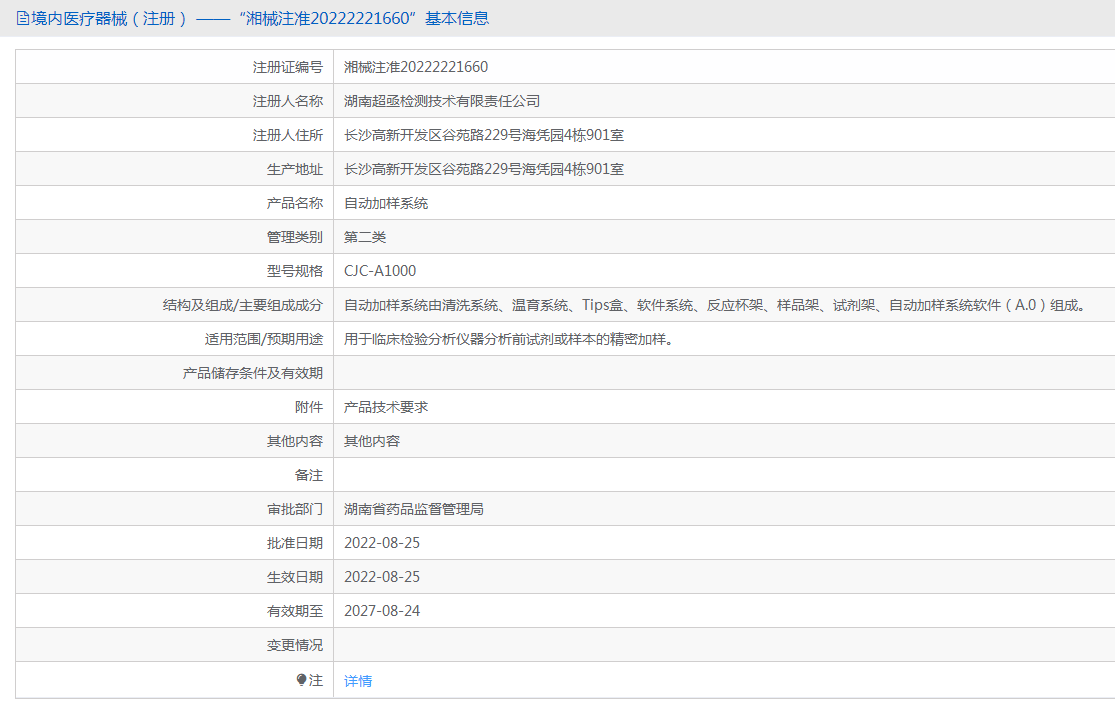The width and height of the screenshot is (1115, 704).
Task: Click the document icon in the page header
Action: (22, 18)
